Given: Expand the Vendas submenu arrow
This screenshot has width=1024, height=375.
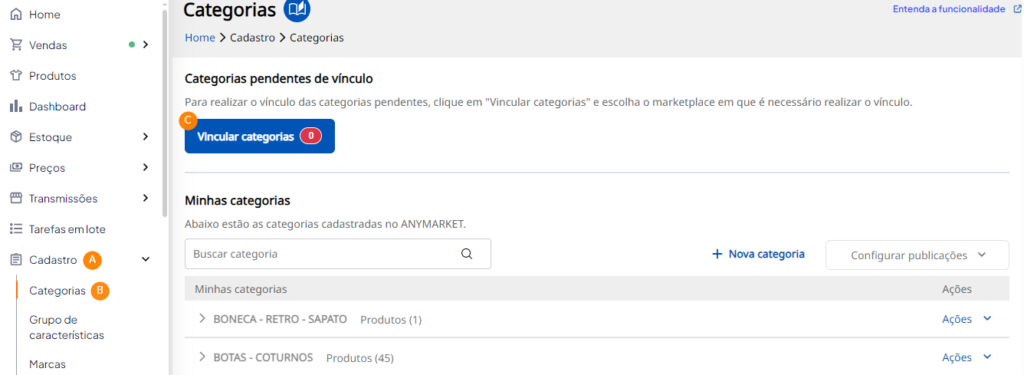Looking at the screenshot, I should click(146, 44).
